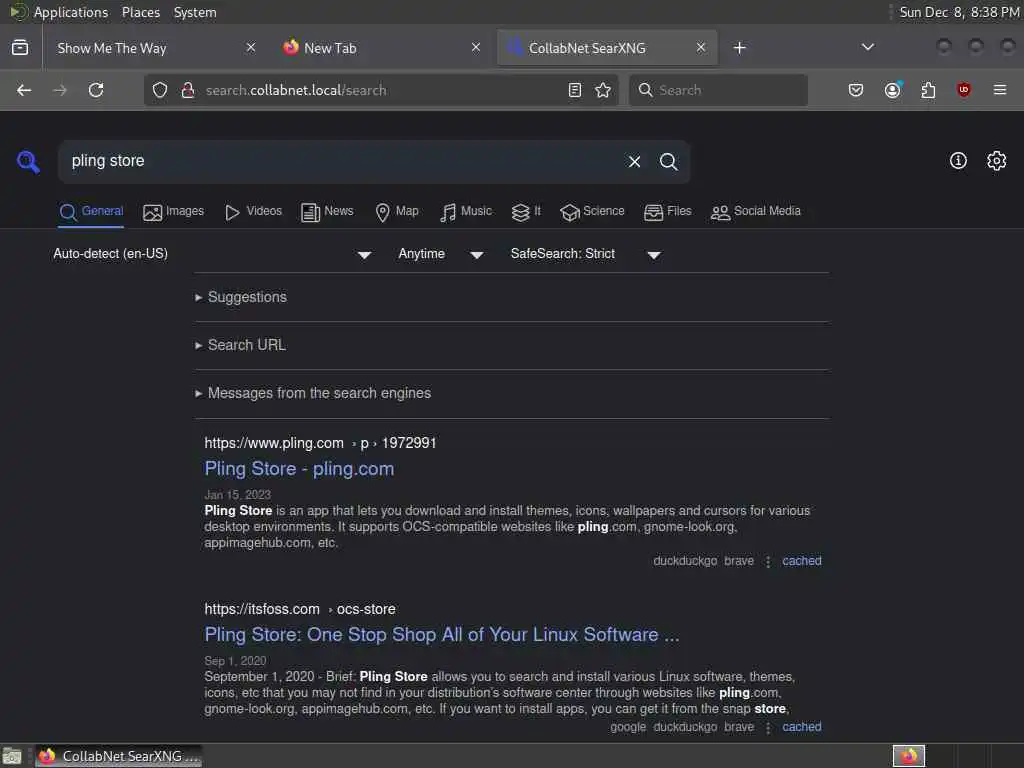Click the https://itsfoss.com result URL
The height and width of the screenshot is (768, 1024).
tap(300, 609)
